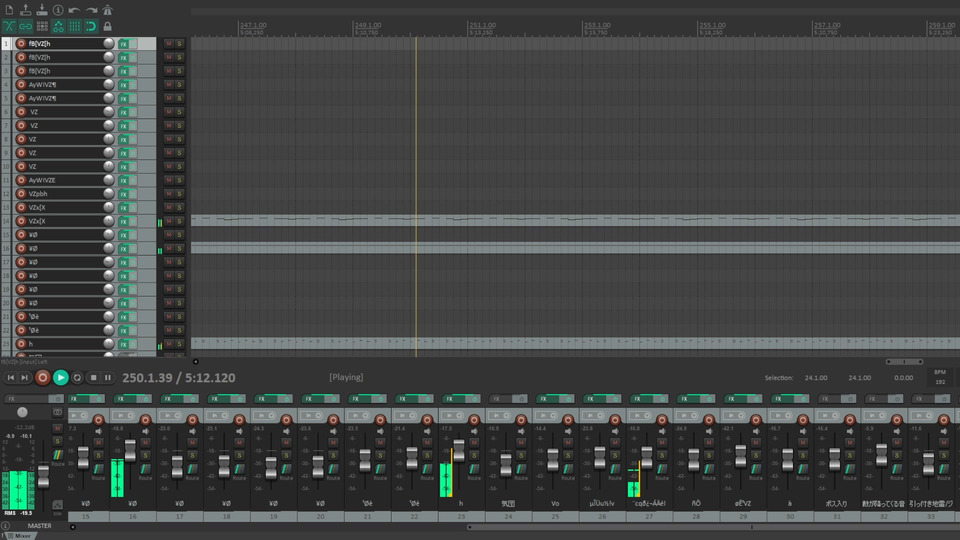960x540 pixels.
Task: Switch to the Mixer tab
Action: [x=19, y=536]
